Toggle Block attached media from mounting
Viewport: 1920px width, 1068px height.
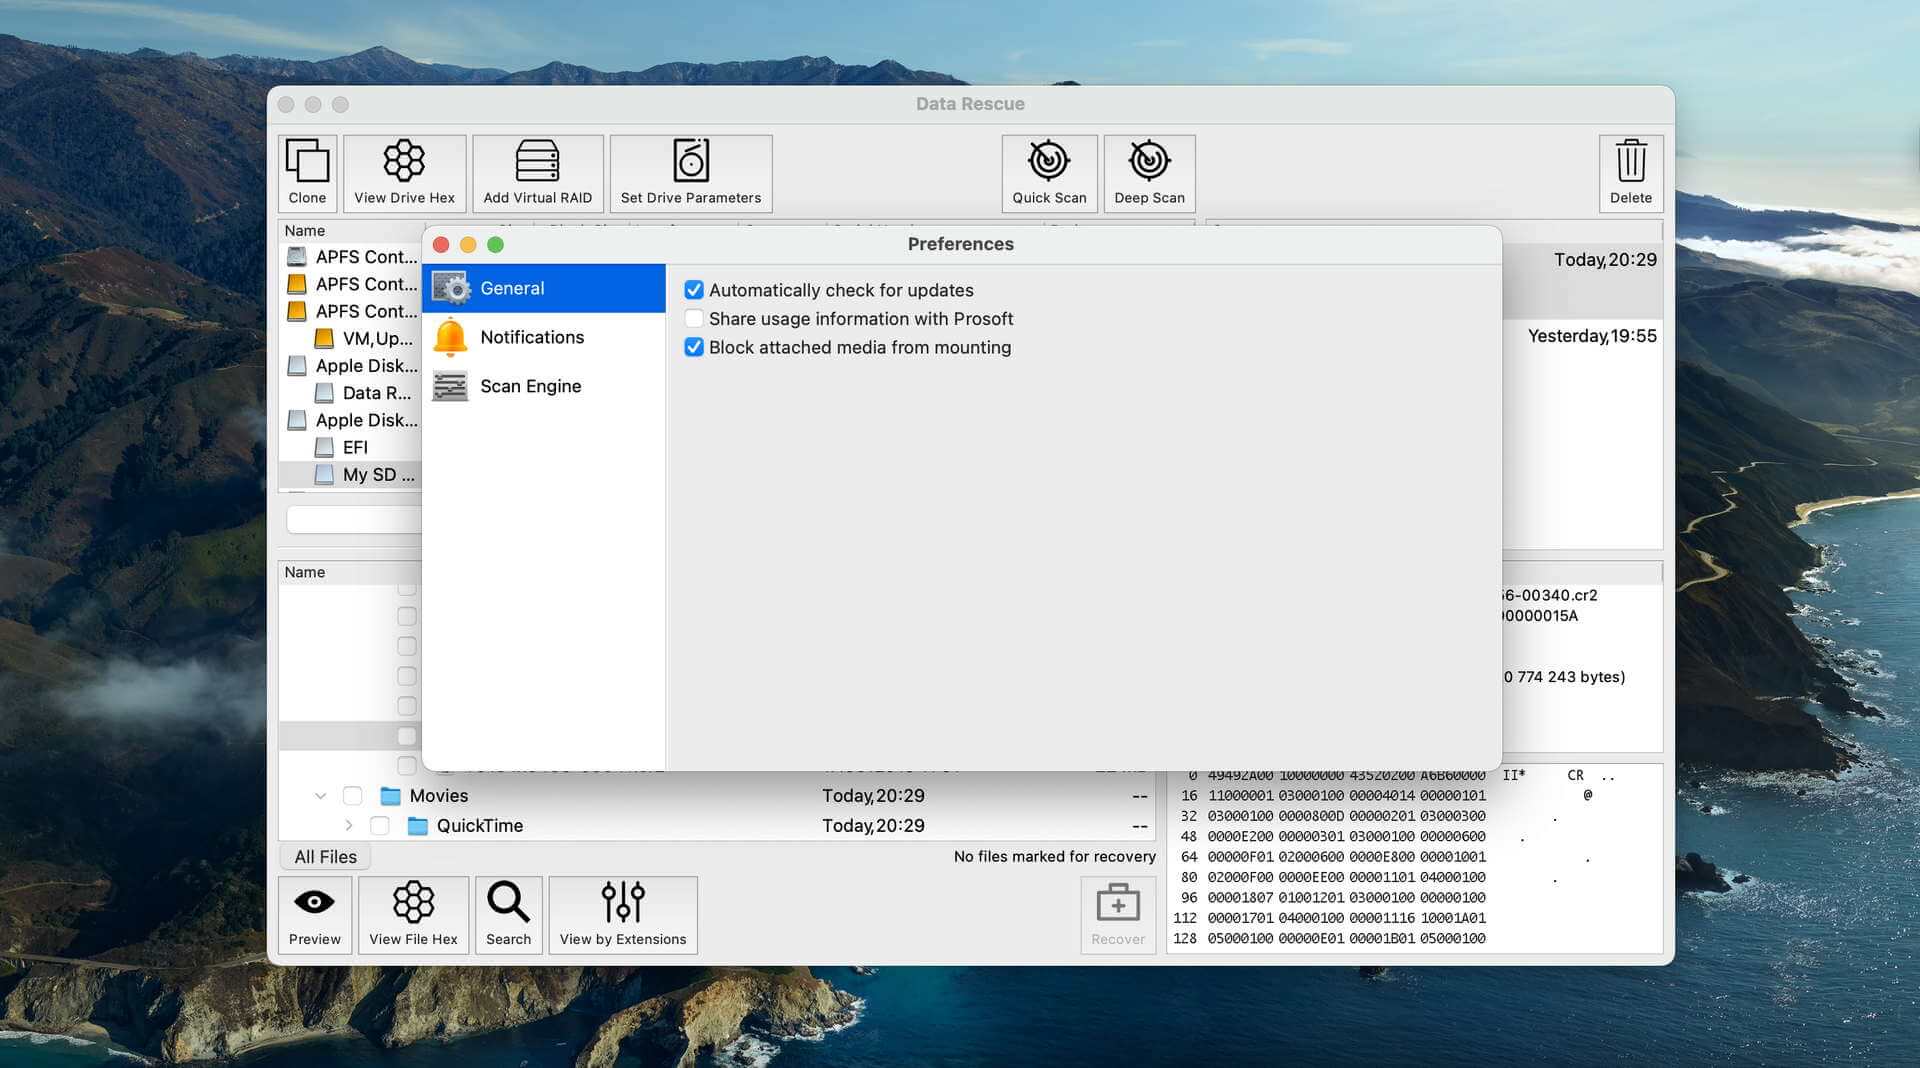[x=694, y=347]
